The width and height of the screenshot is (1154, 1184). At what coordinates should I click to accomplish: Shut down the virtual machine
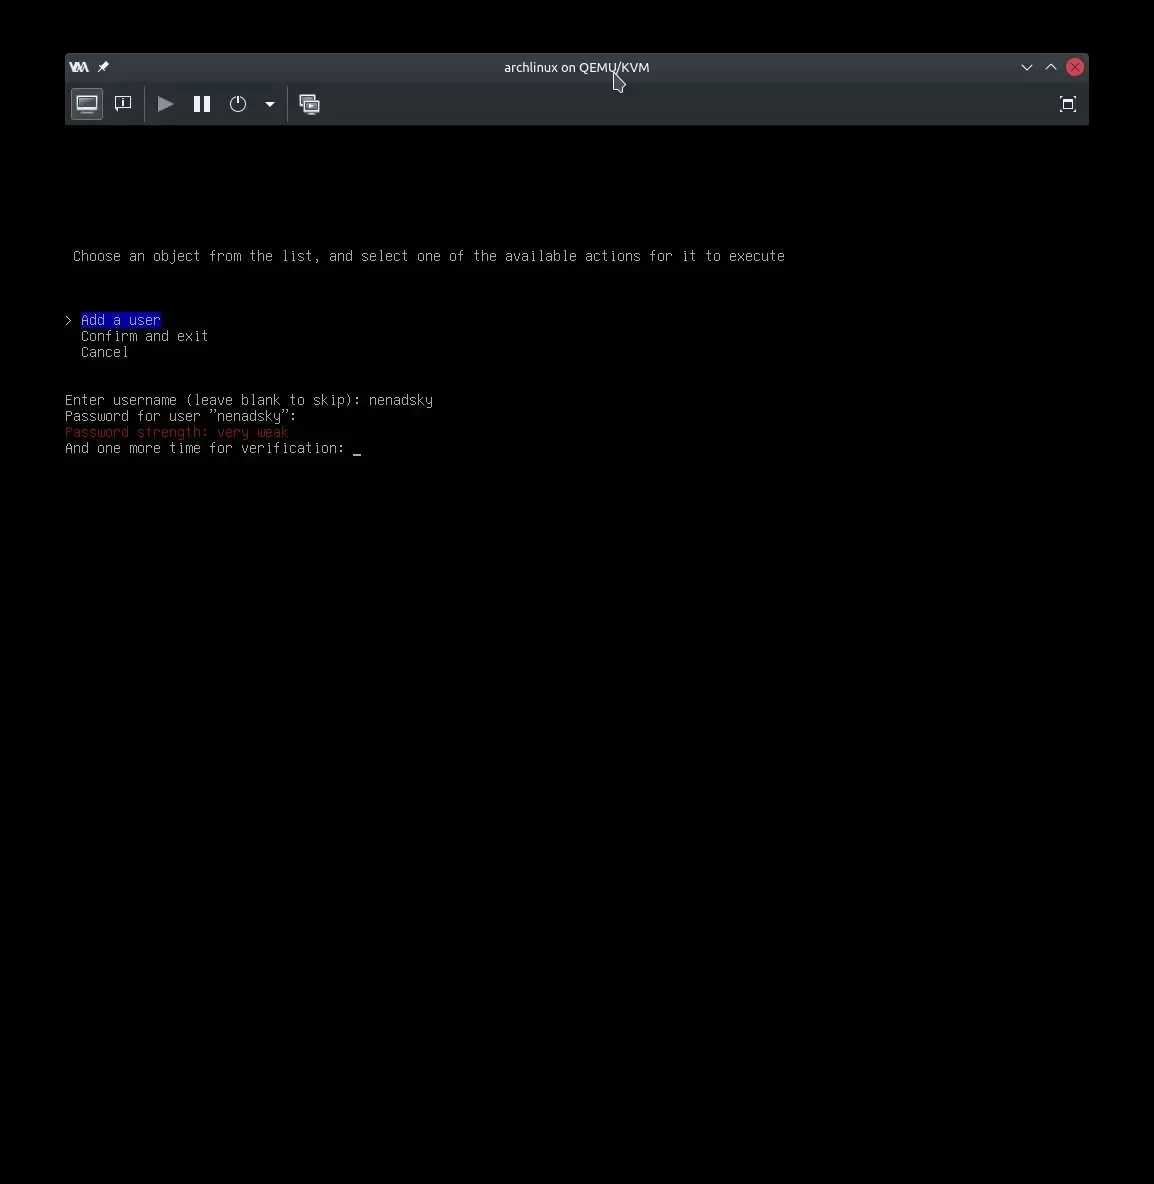(238, 104)
